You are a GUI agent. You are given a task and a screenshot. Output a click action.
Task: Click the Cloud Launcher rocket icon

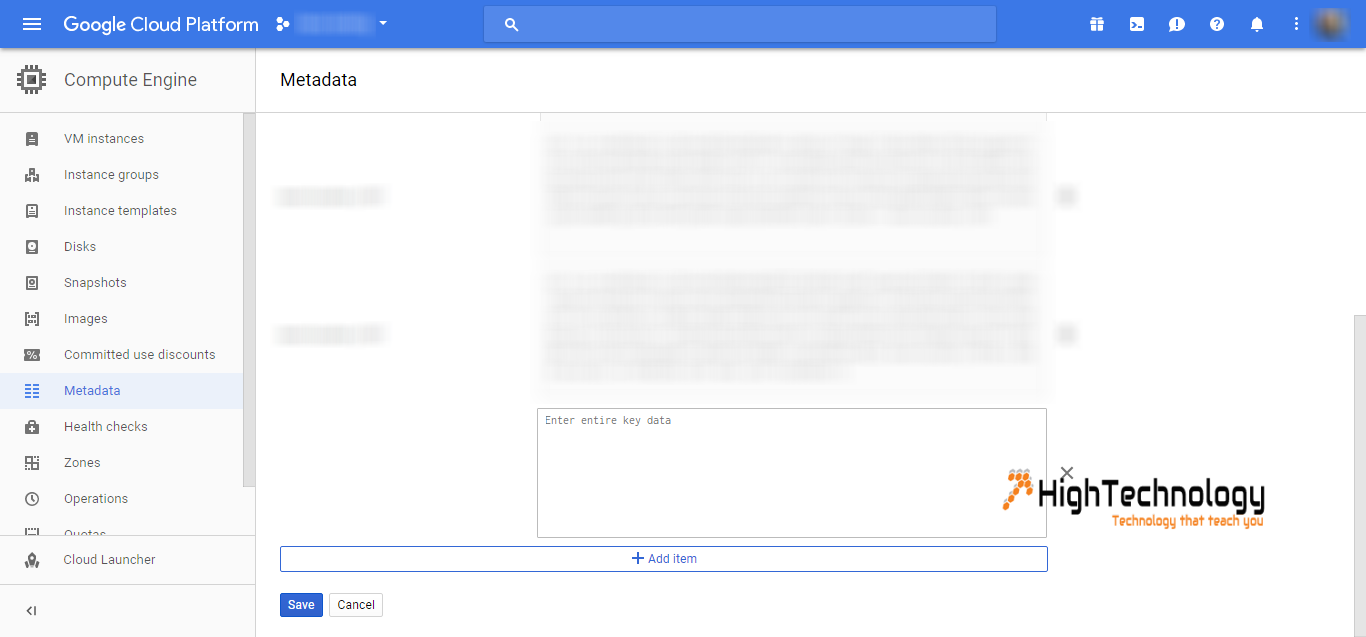pos(32,560)
